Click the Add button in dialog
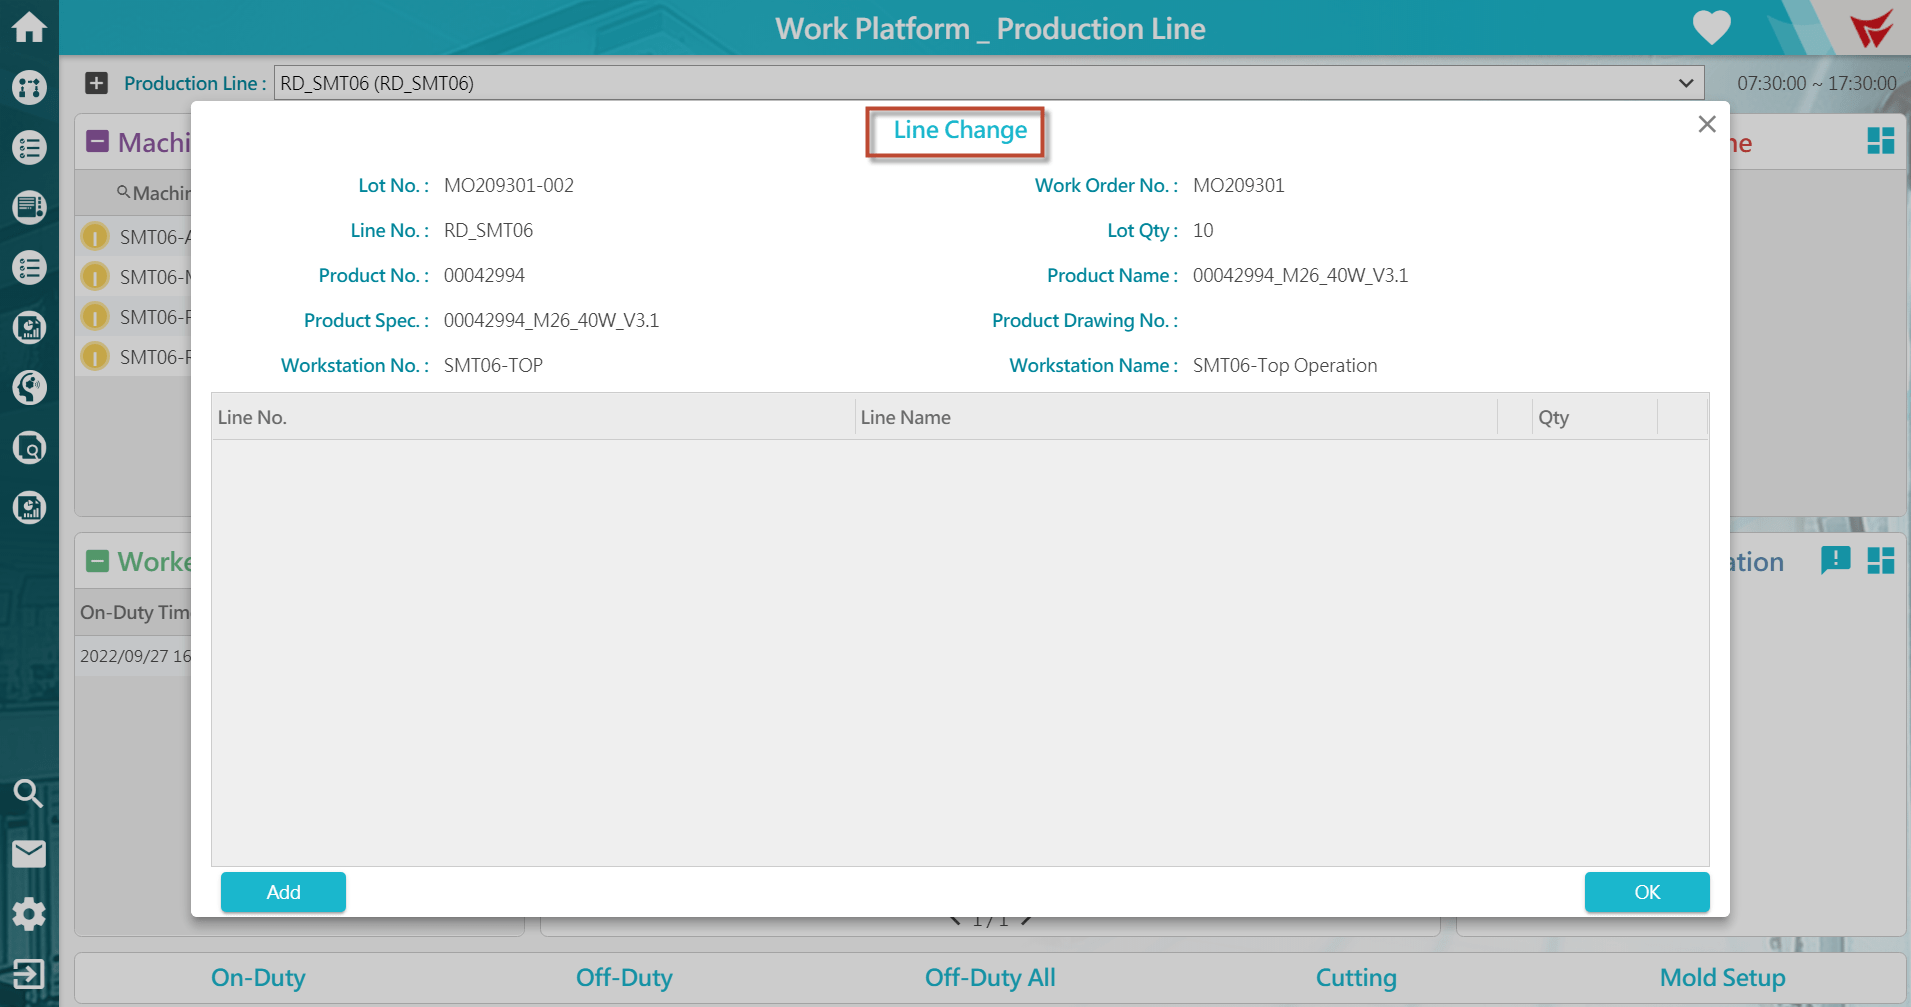Screen dimensions: 1911x1007 click(283, 892)
